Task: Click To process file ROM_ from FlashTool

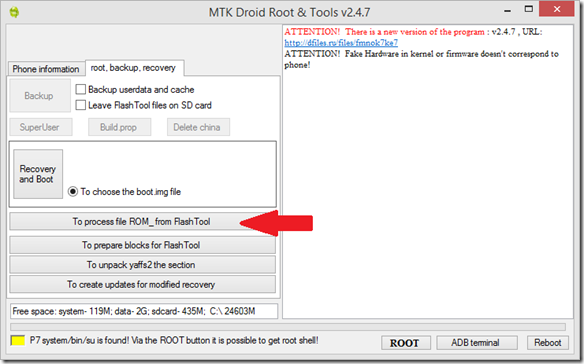Action: pos(142,222)
